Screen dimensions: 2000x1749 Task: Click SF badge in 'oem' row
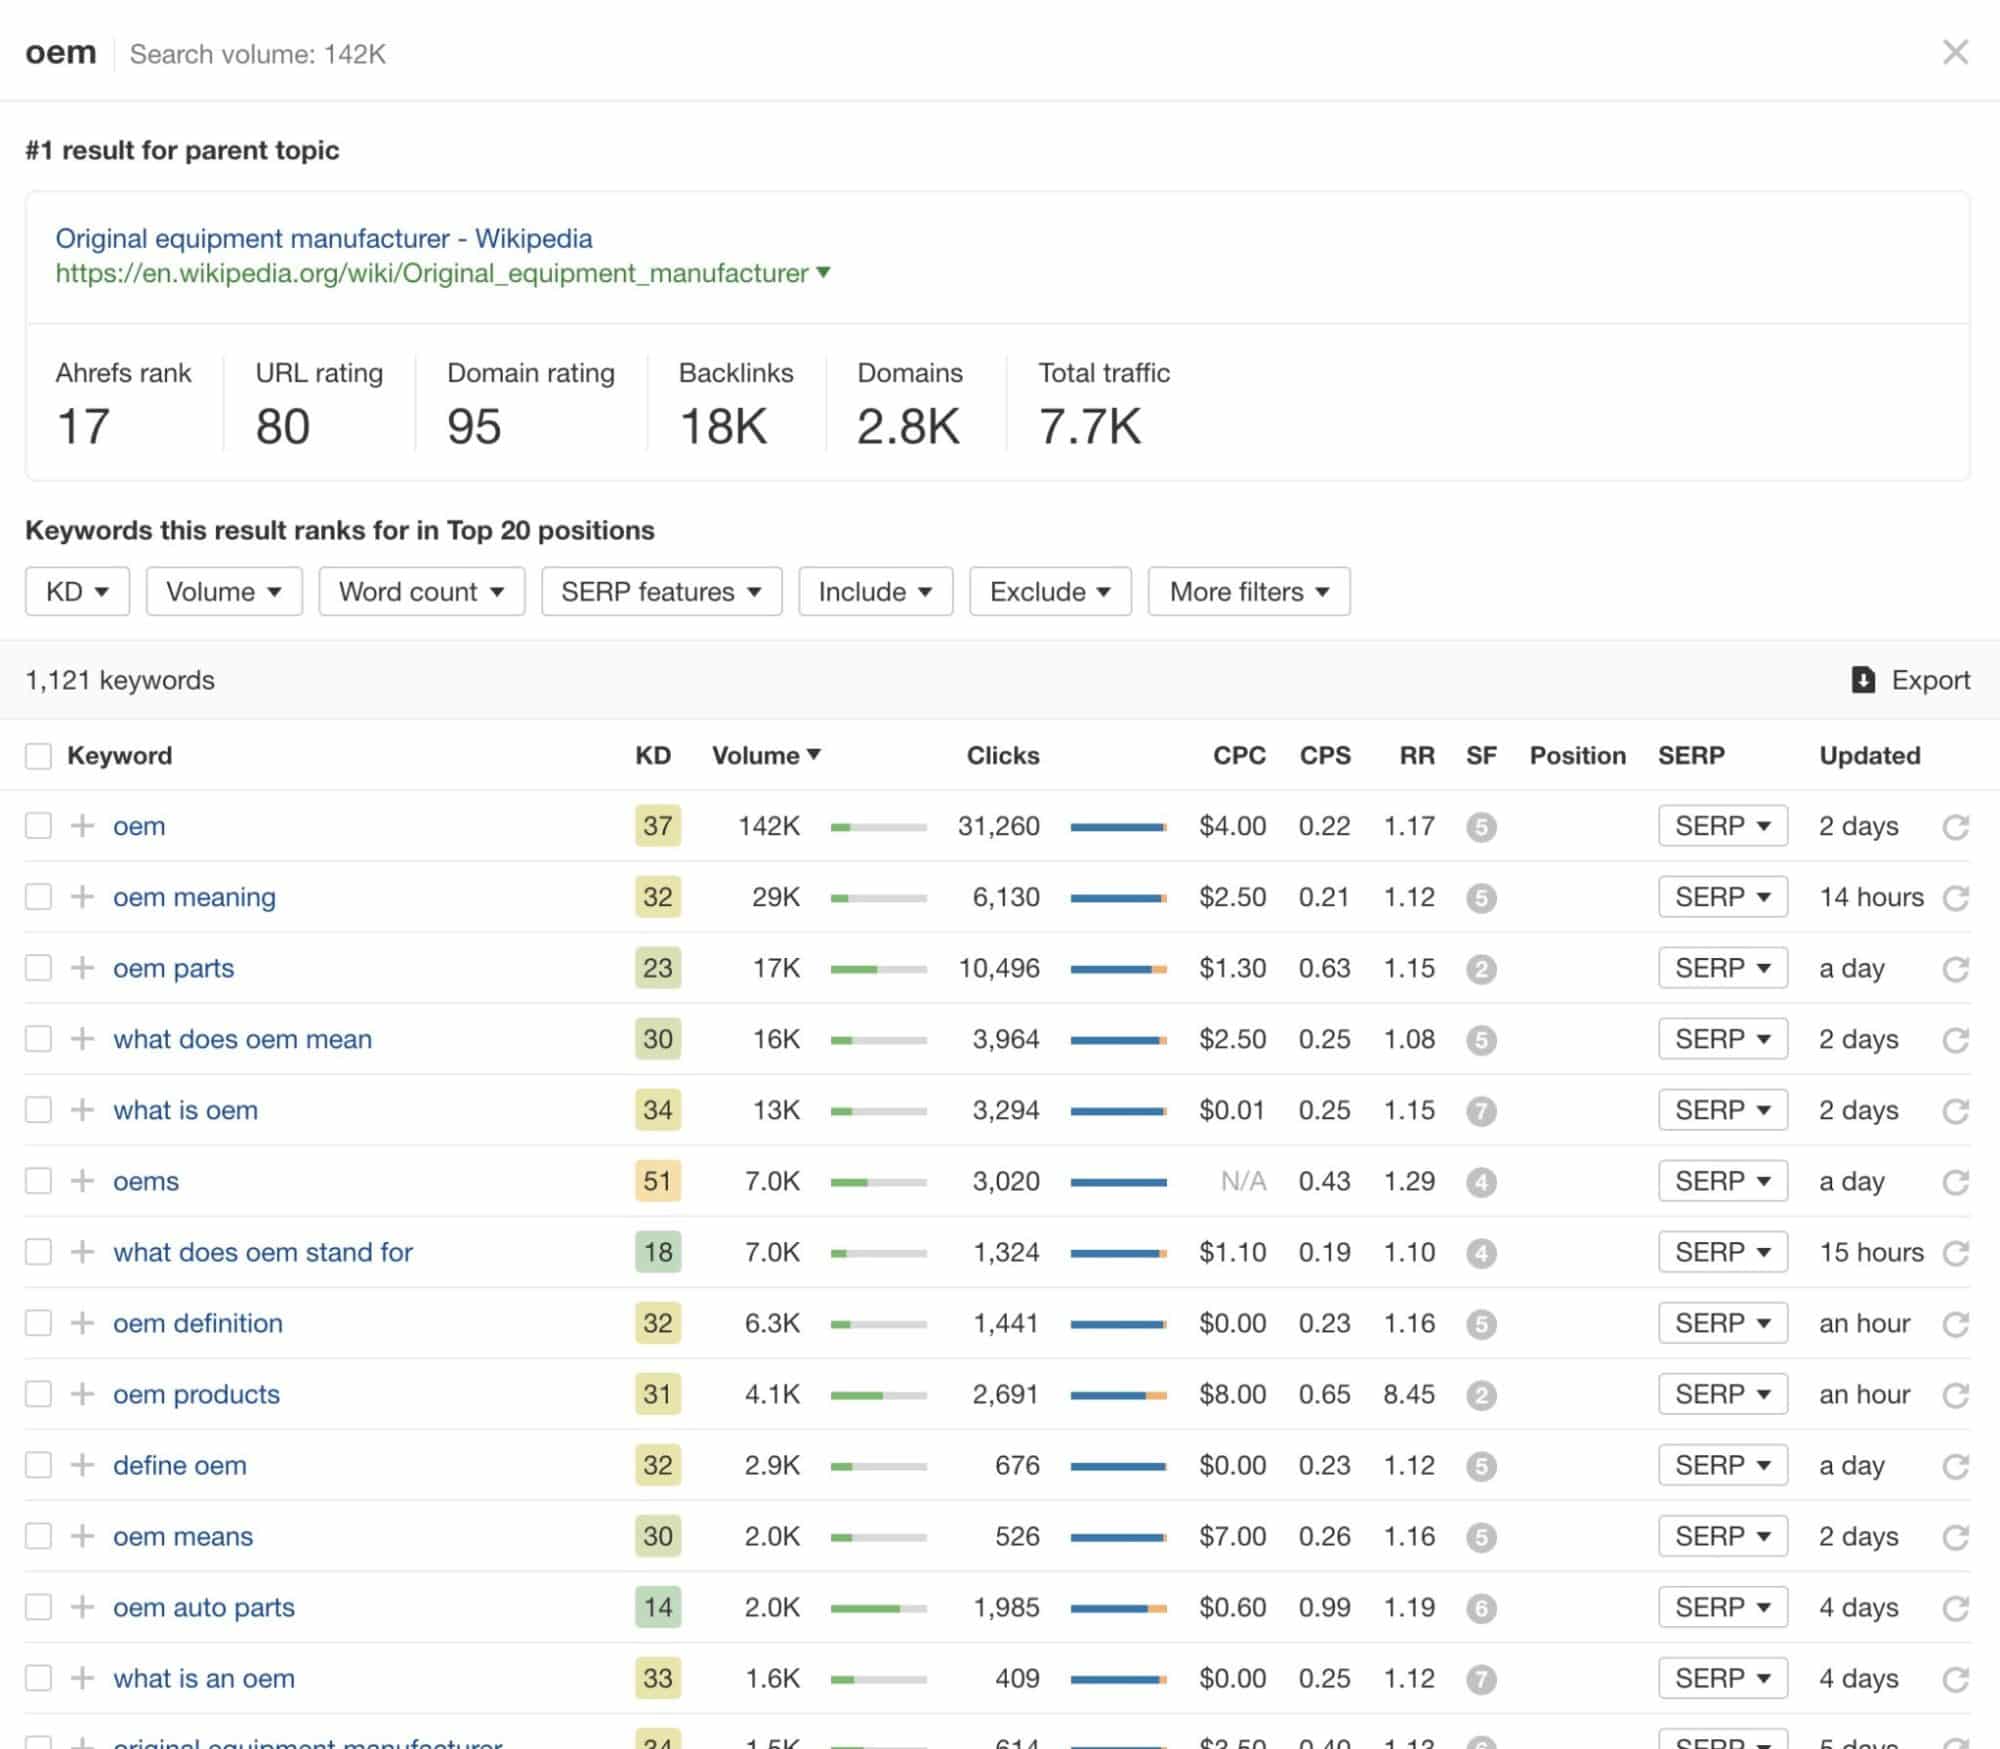point(1481,827)
